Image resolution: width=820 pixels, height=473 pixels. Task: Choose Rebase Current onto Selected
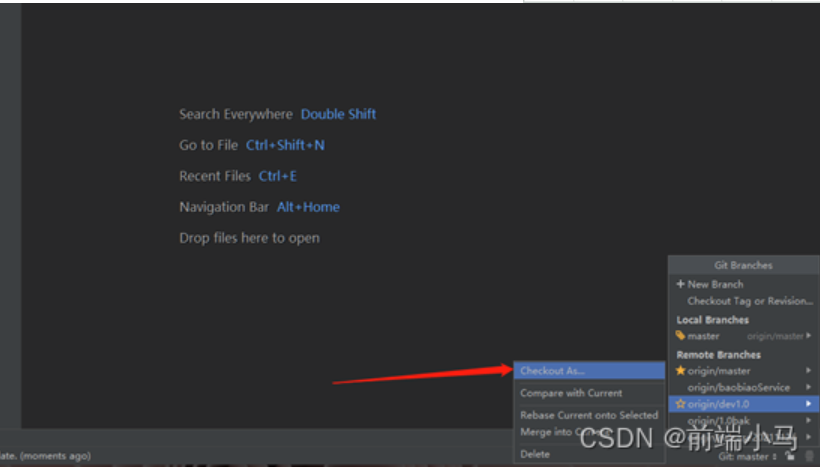pos(589,415)
